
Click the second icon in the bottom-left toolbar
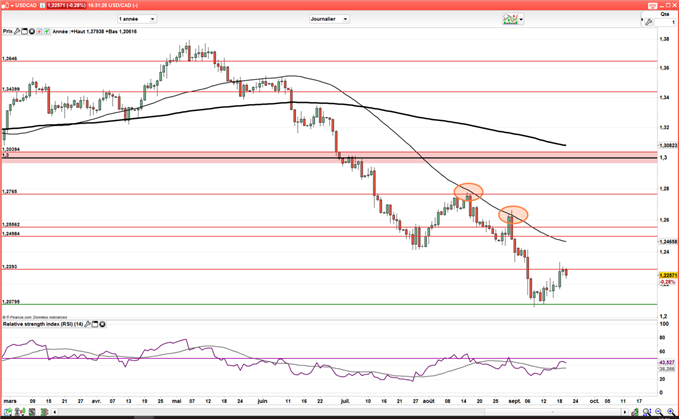[x=20, y=412]
